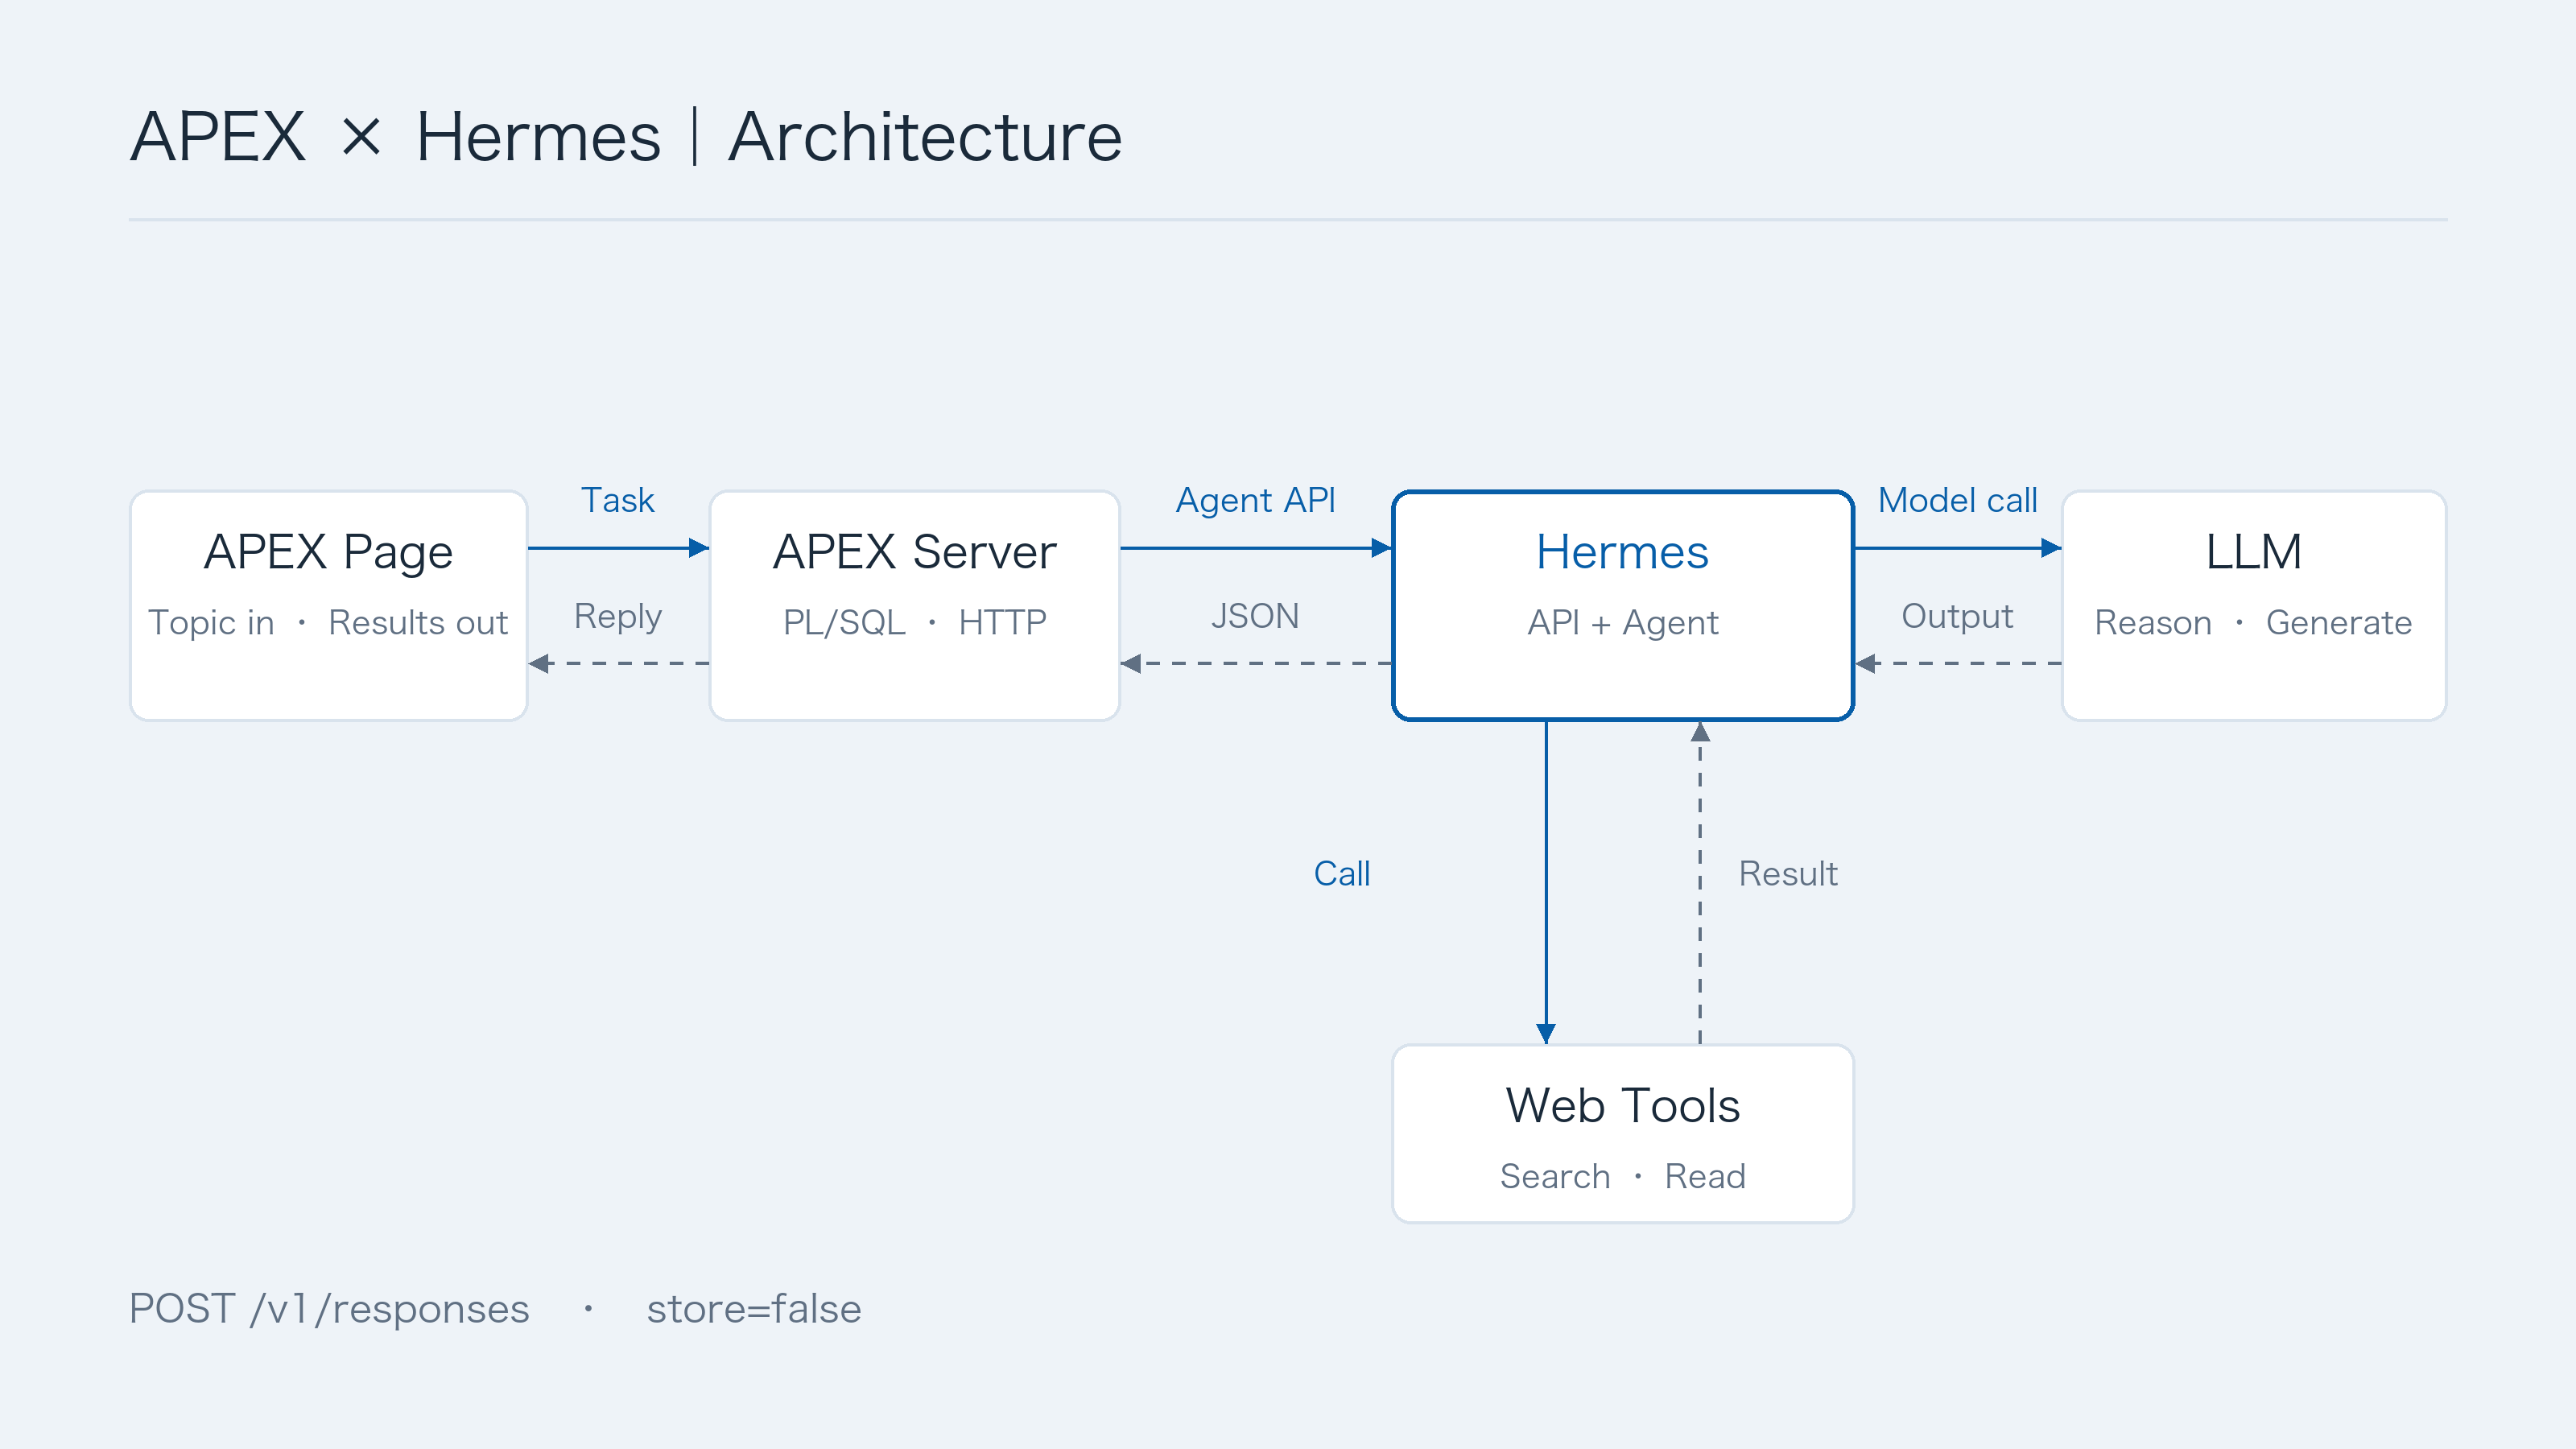
Task: Click the 'Result' label by the dashed arrow
Action: pyautogui.click(x=1788, y=874)
